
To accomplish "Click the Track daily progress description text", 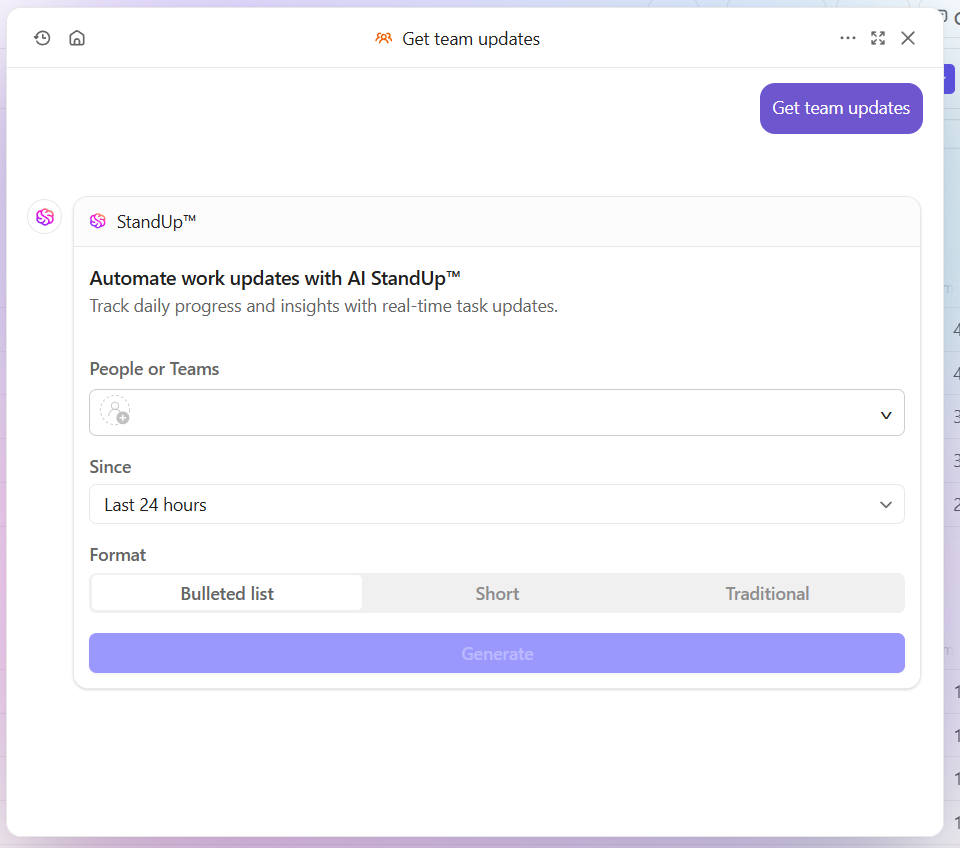I will point(323,306).
